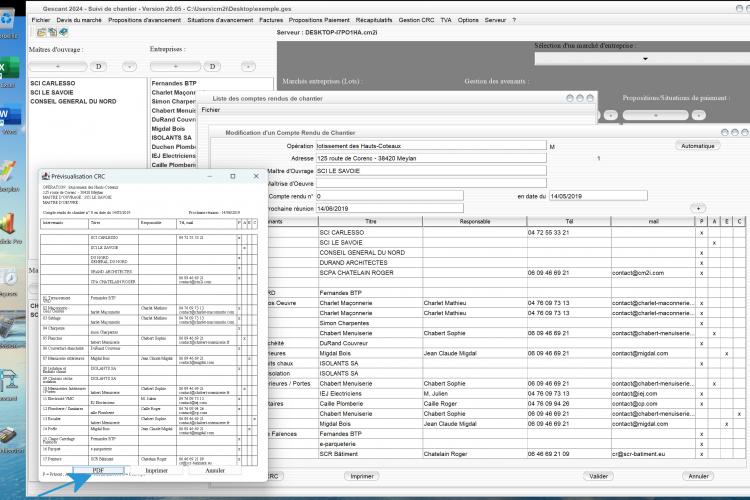The image size is (750, 500).
Task: Select ISOLANTS SA in Entreprises list
Action: click(171, 138)
